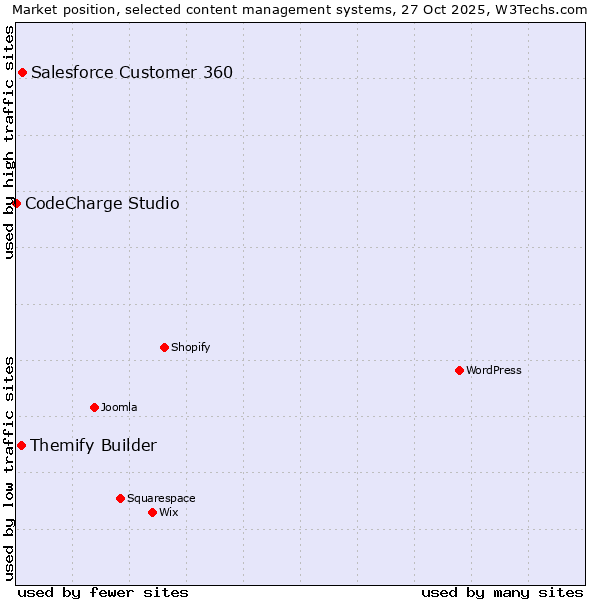Select the "Shopify" label text

coord(190,348)
